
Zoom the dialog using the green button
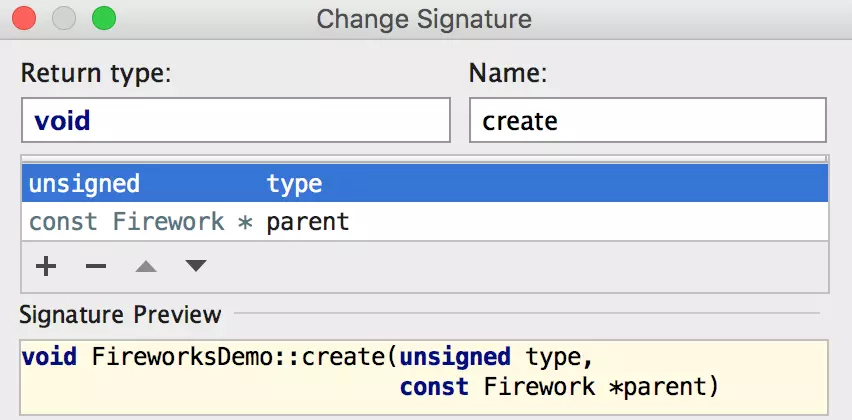103,18
